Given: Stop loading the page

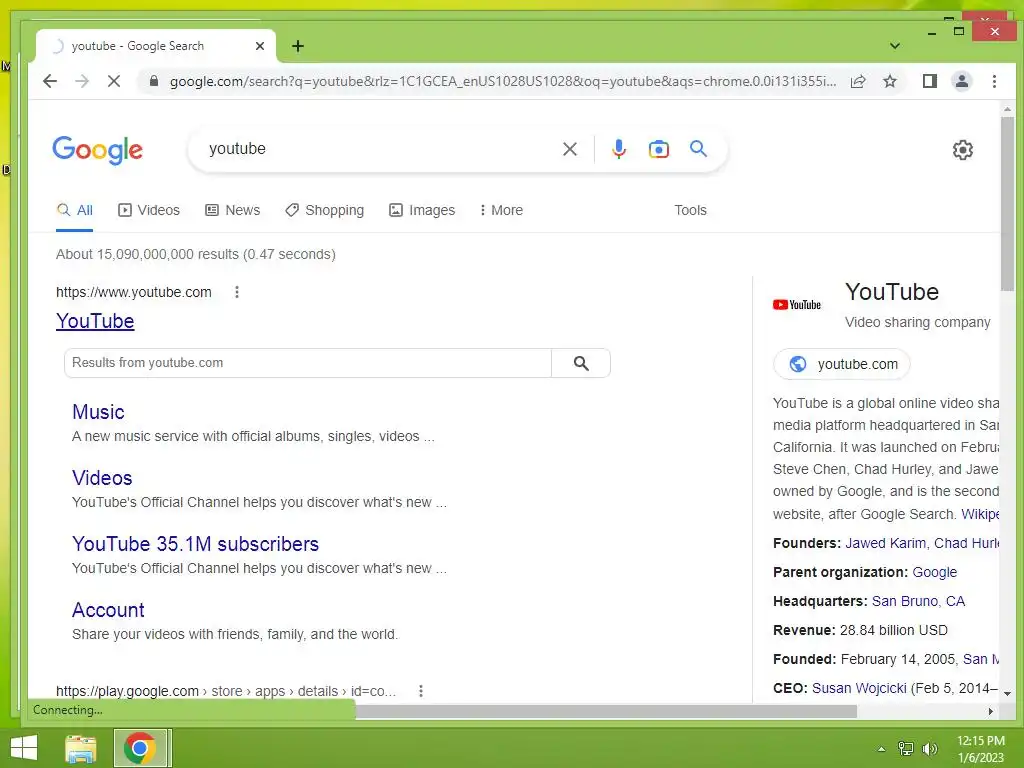Looking at the screenshot, I should pyautogui.click(x=114, y=81).
